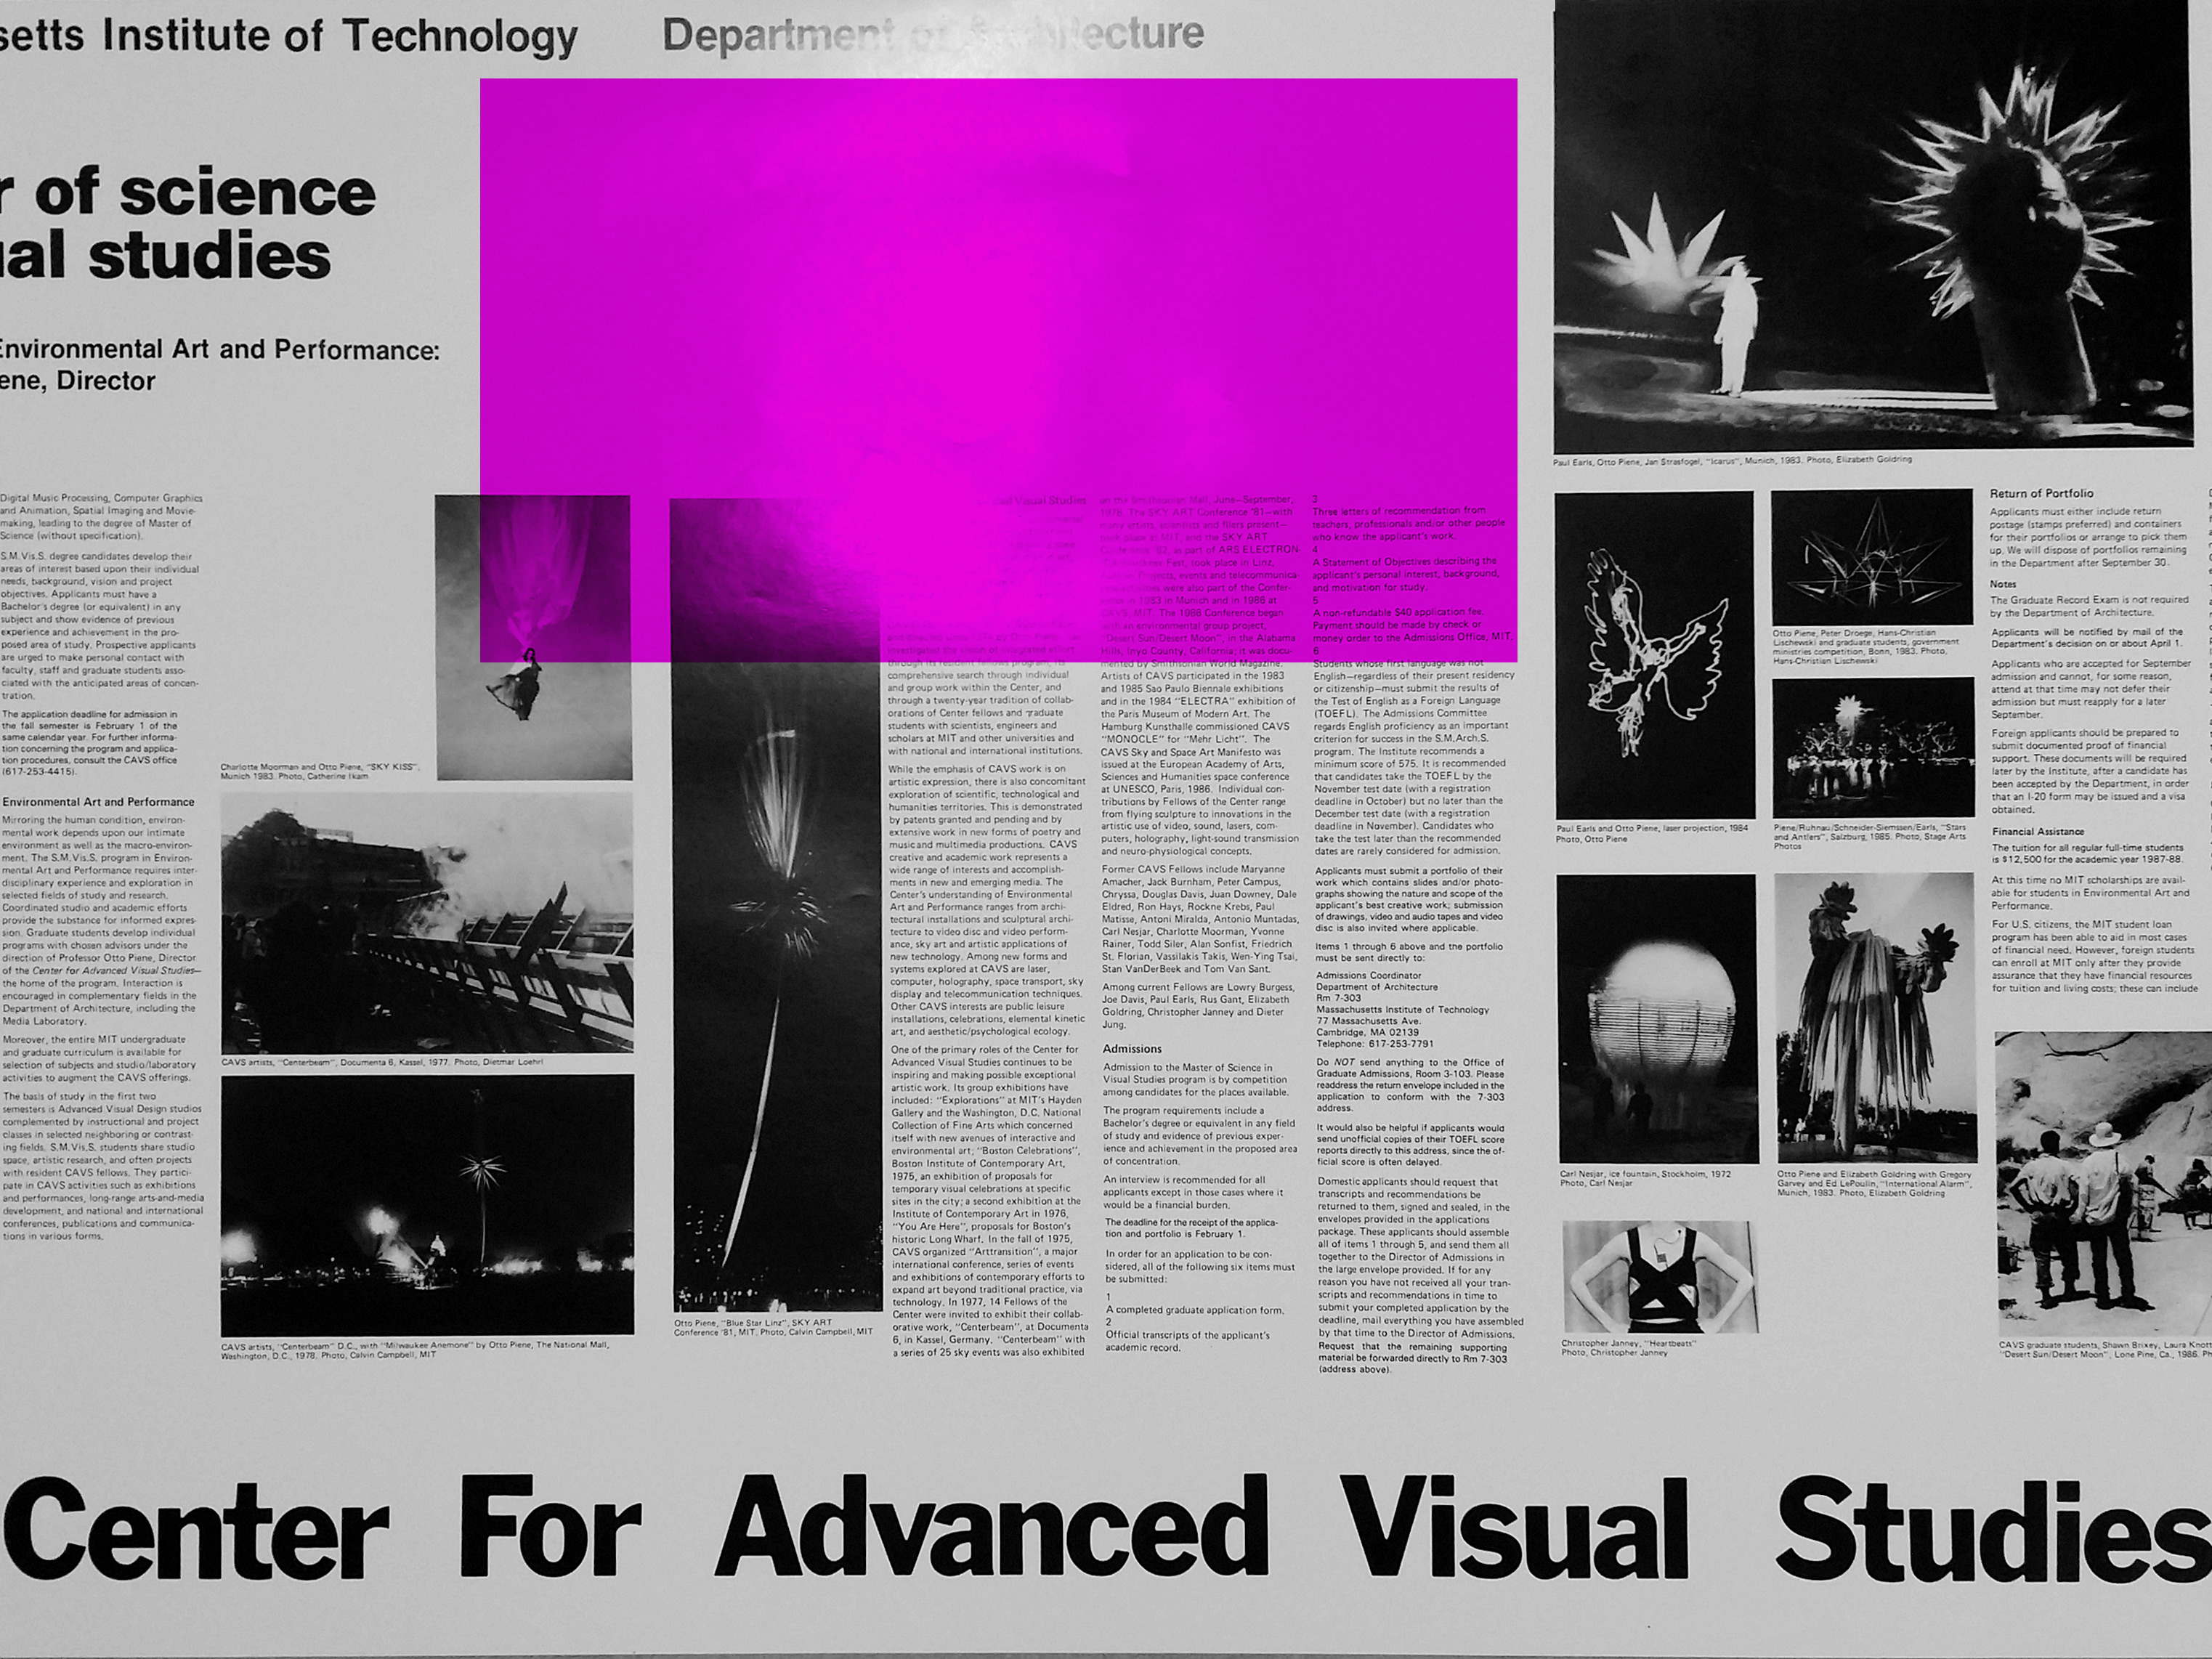Click the 'Icarus', Munich, 1983 photo caption
The width and height of the screenshot is (2212, 1659).
1732,461
